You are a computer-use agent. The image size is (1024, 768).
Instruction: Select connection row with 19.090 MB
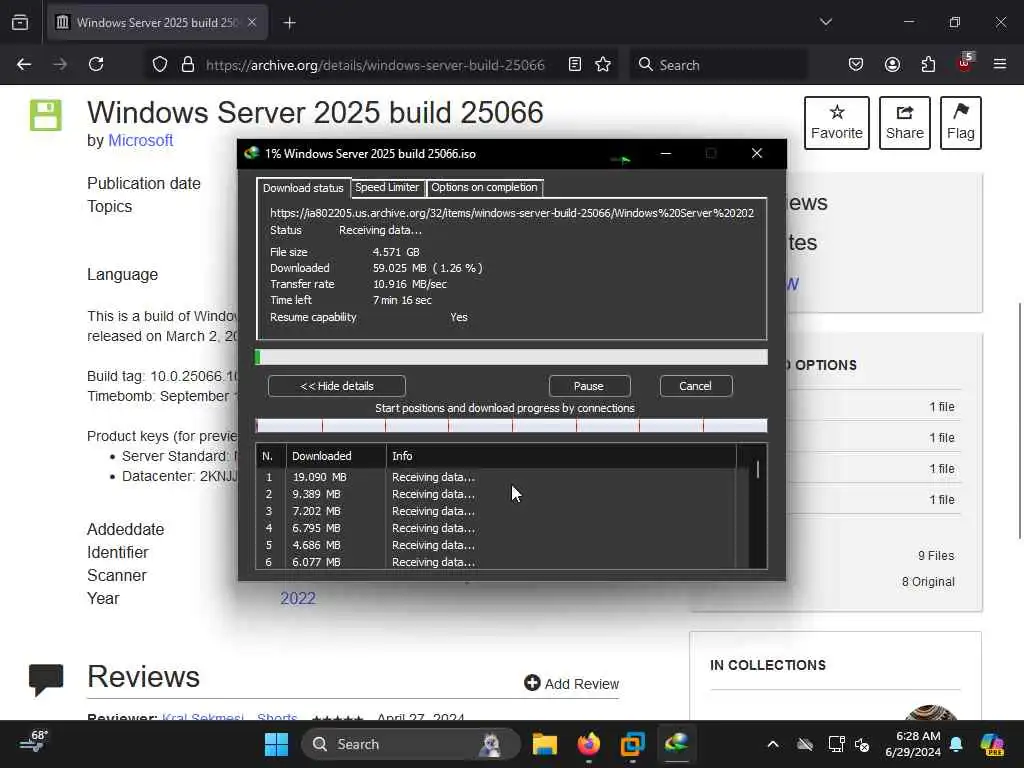coord(496,477)
